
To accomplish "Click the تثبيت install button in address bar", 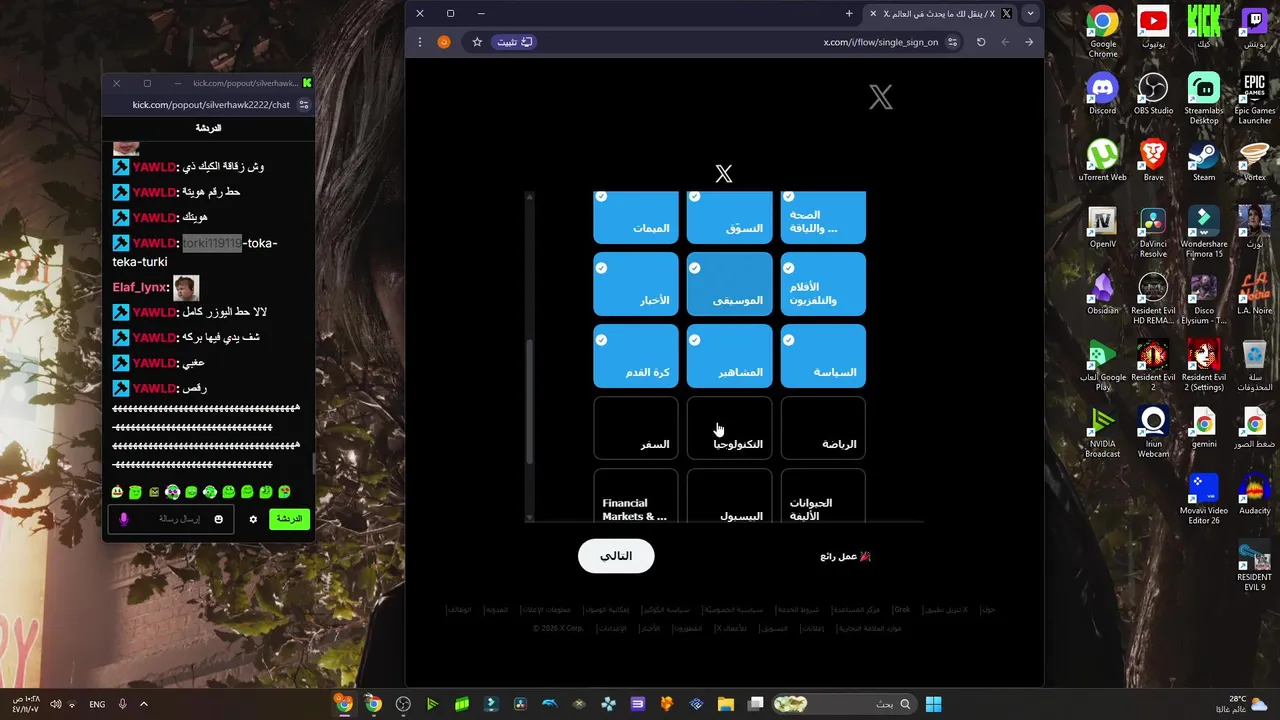I will coord(514,42).
